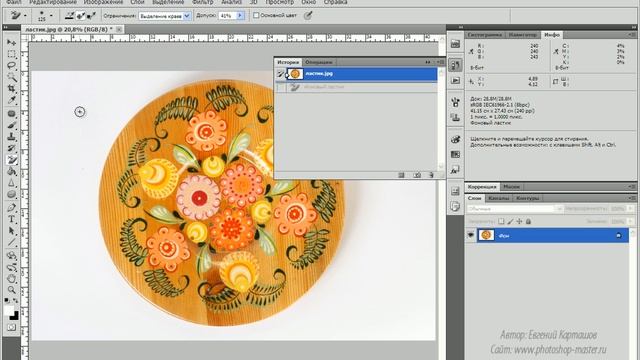Select the Line shape tool
Viewport: 640px width, 360px height.
click(x=11, y=242)
